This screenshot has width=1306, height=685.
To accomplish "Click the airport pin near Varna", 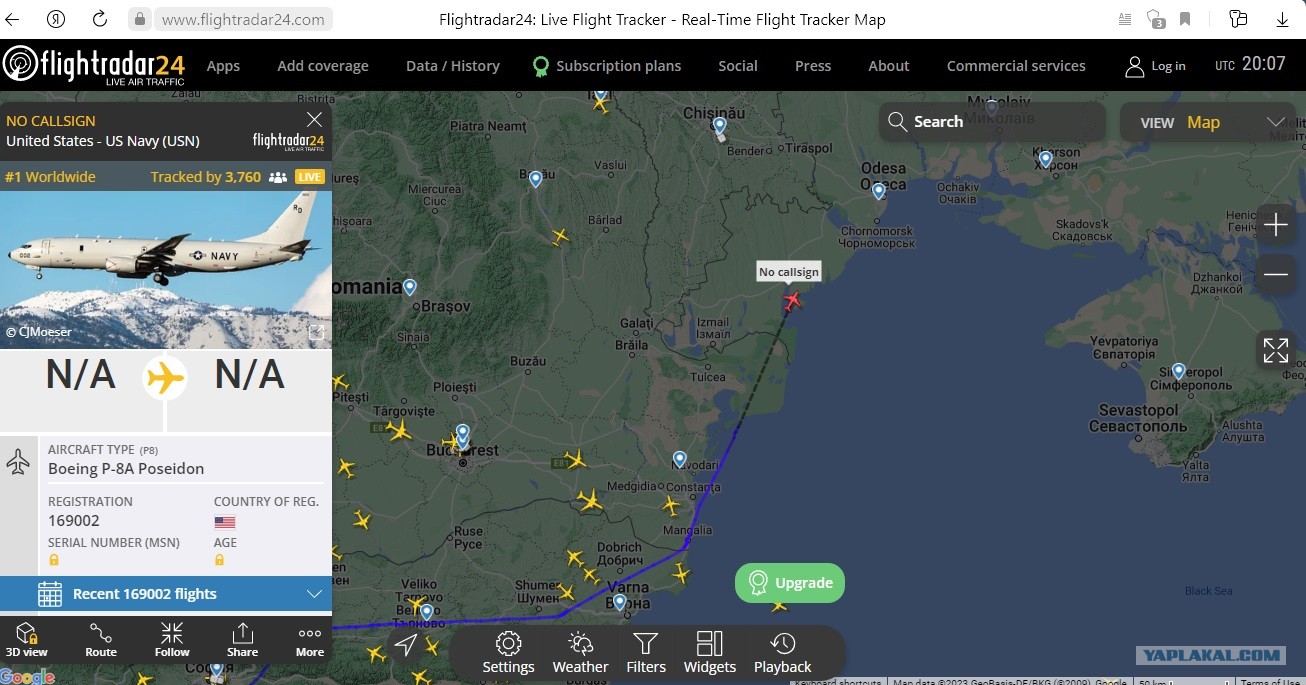I will 619,602.
